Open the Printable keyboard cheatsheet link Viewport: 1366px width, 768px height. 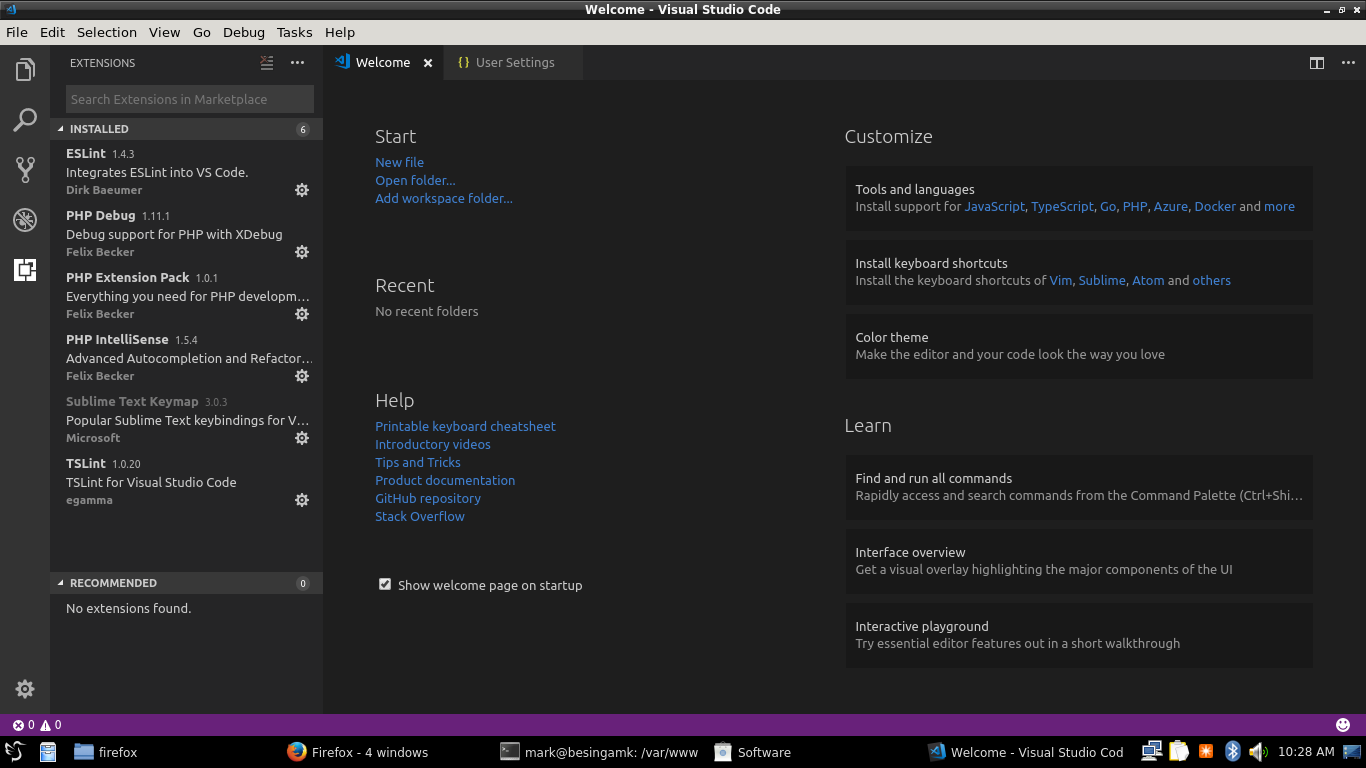coord(465,426)
